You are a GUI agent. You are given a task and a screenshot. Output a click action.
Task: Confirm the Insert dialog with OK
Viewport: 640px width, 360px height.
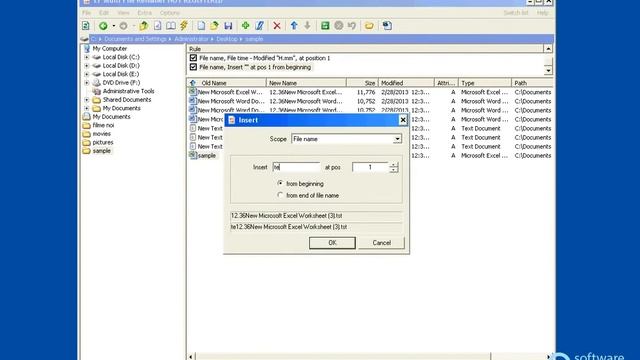[x=332, y=243]
